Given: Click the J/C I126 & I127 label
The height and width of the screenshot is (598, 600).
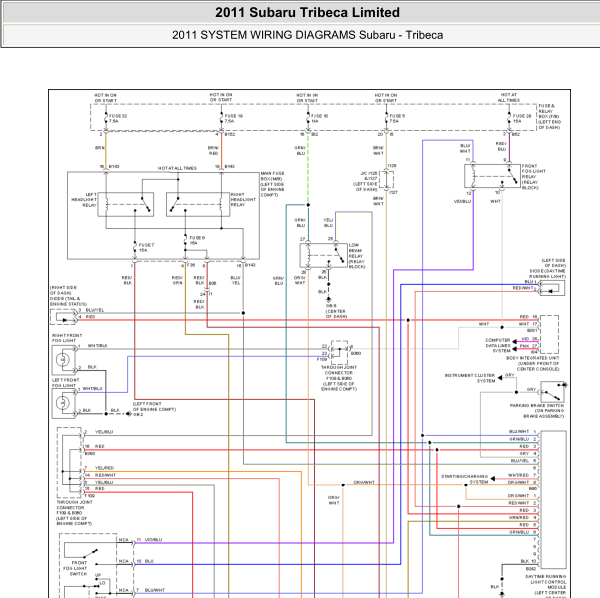Looking at the screenshot, I should pyautogui.click(x=365, y=181).
